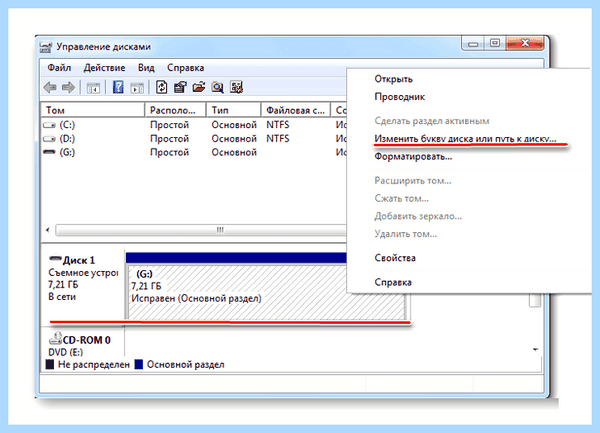Select Изменить букву диска или путь к диску

coord(465,138)
